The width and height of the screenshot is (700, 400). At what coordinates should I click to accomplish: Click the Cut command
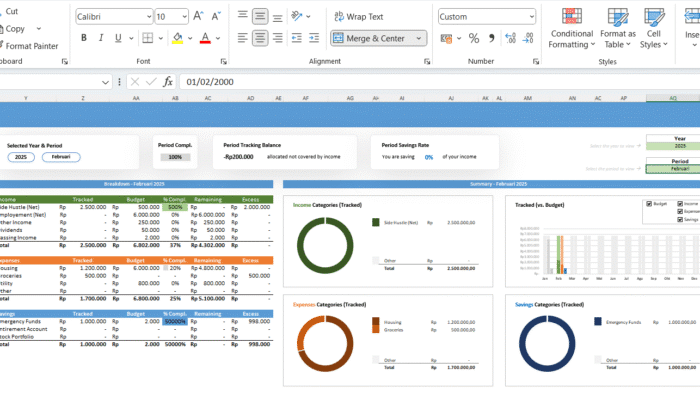click(x=10, y=11)
